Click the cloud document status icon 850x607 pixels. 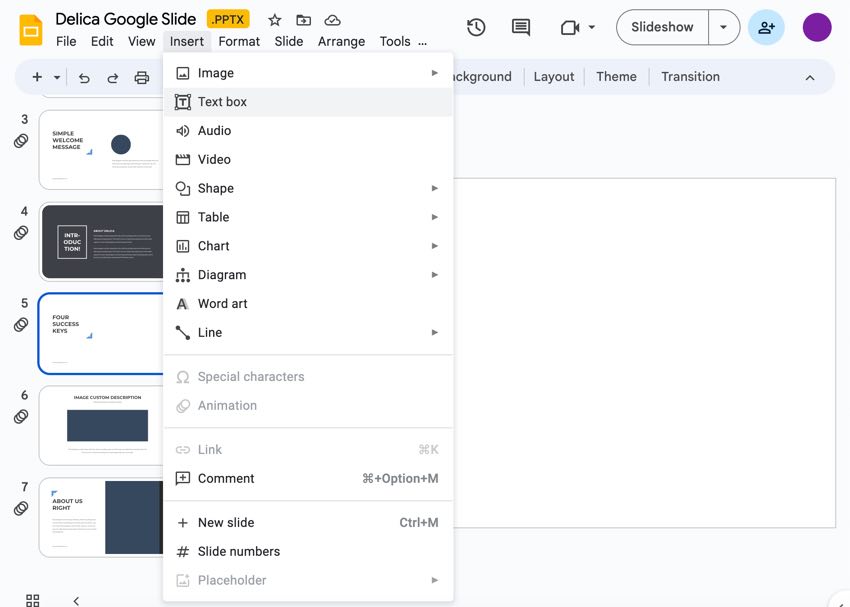333,20
